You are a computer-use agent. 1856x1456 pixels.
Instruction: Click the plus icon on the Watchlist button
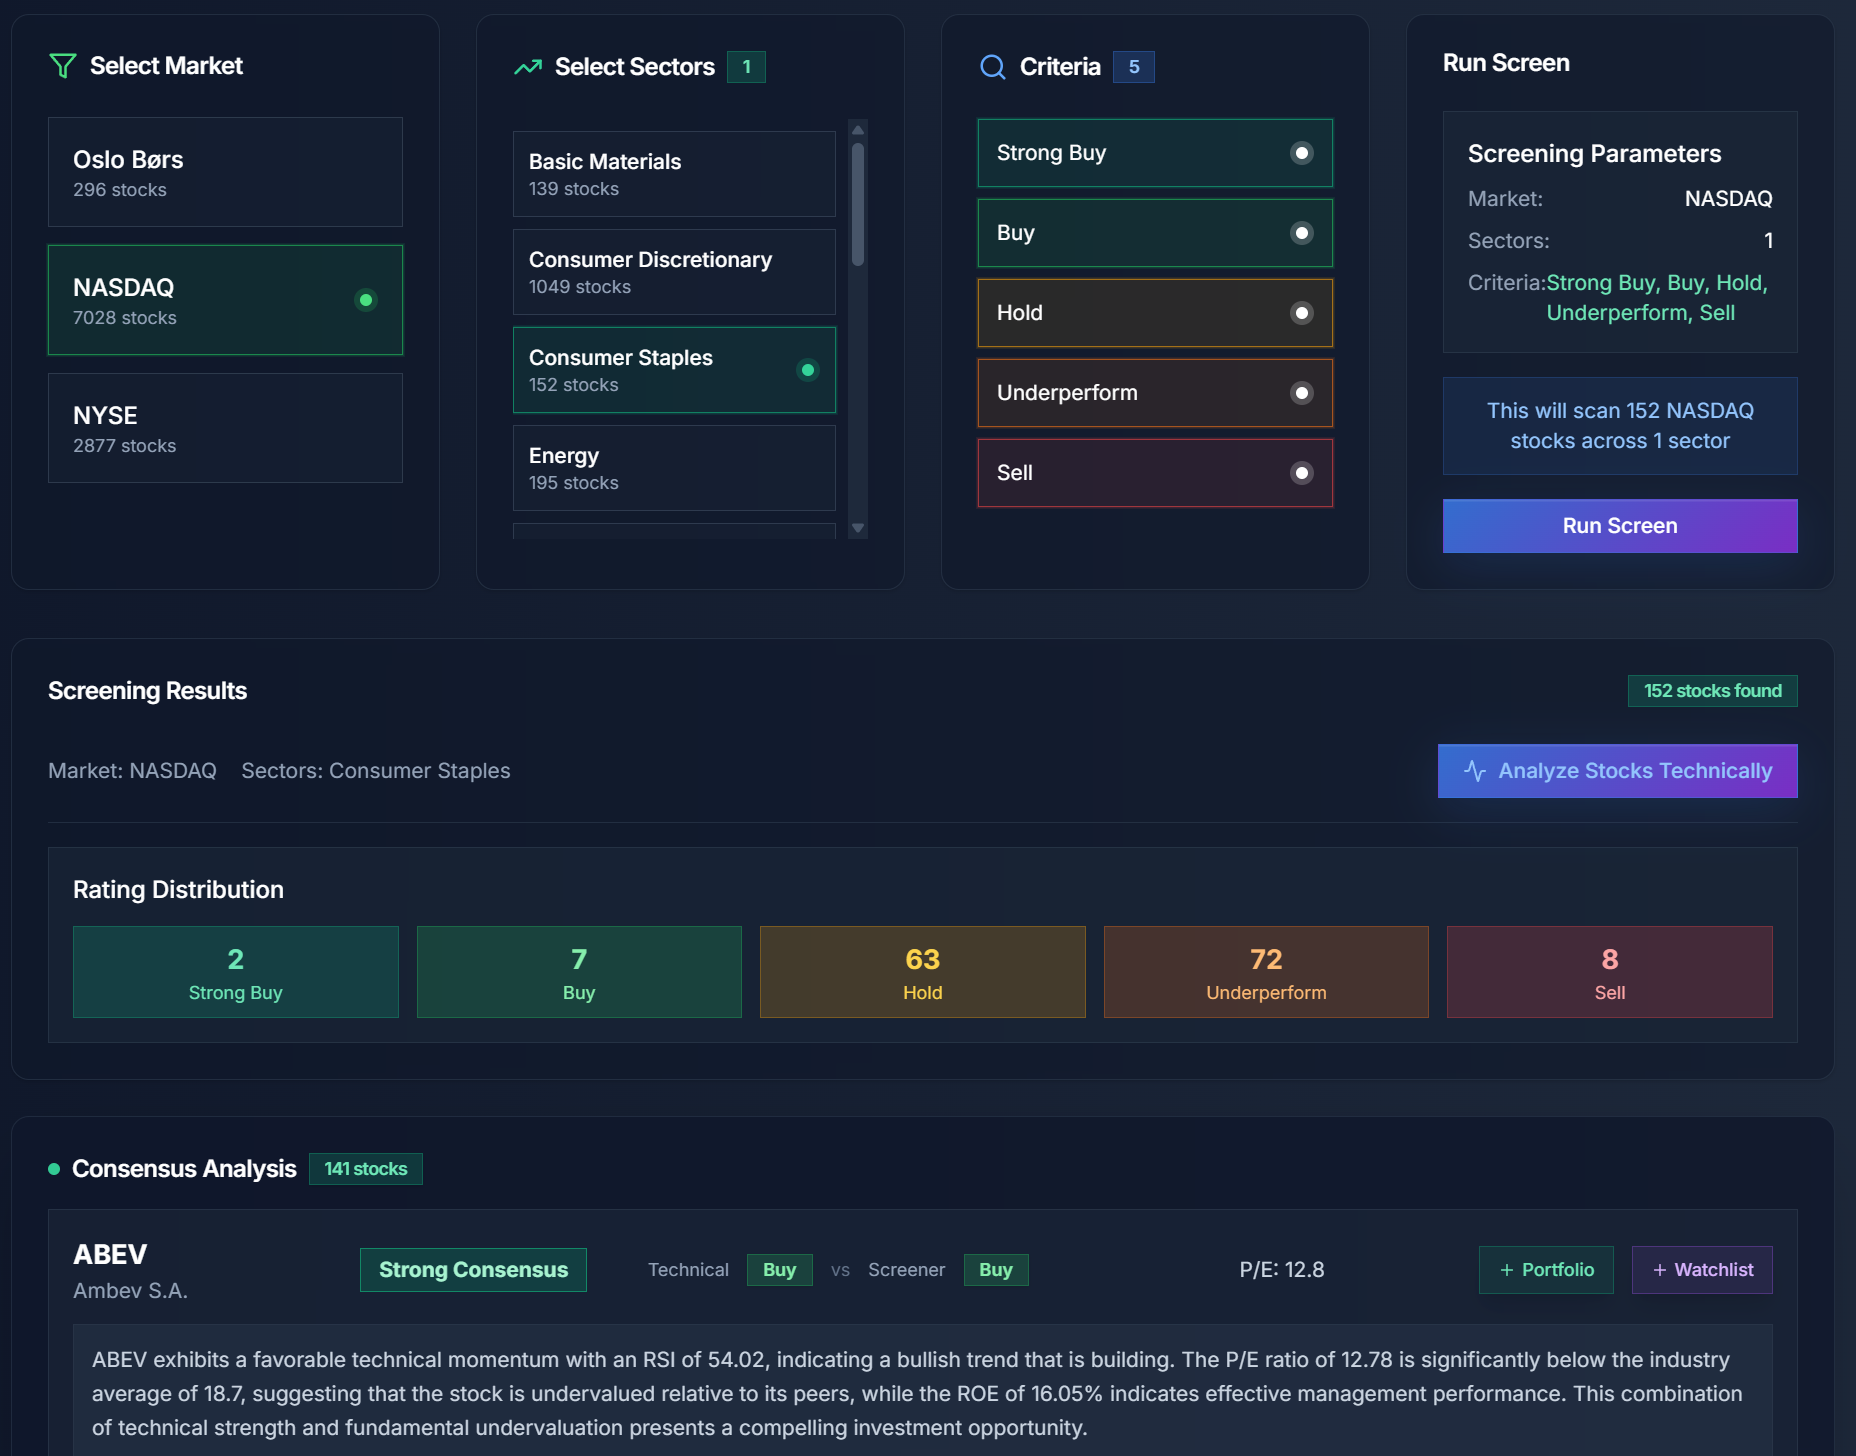1660,1269
